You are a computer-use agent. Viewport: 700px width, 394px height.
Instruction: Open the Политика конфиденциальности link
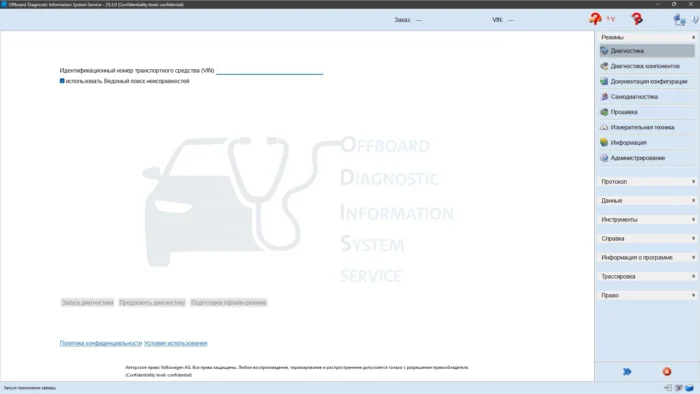point(100,343)
